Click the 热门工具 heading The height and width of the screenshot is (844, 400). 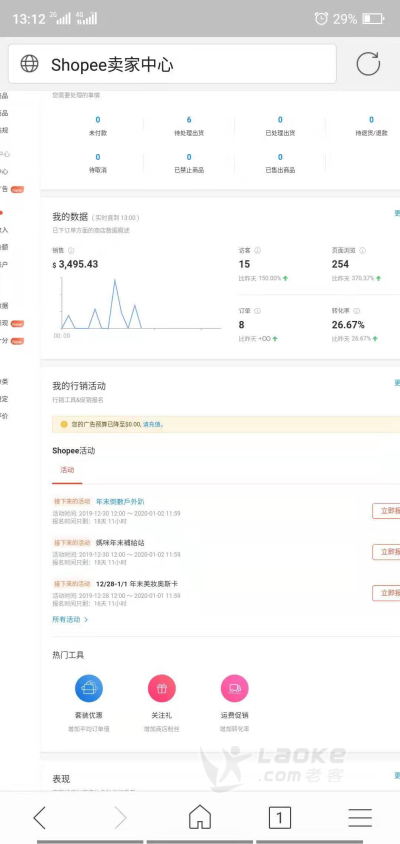tap(68, 655)
